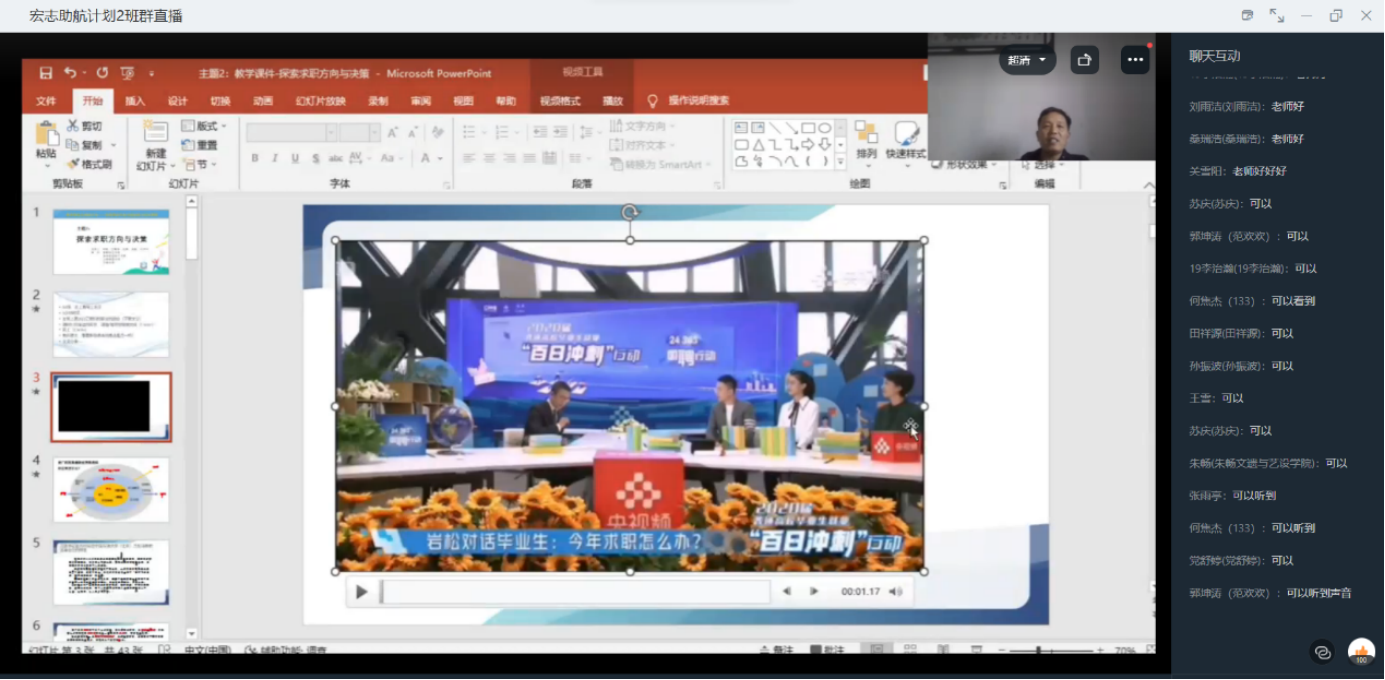Toggle Bold formatting
The image size is (1385, 680).
(x=255, y=158)
